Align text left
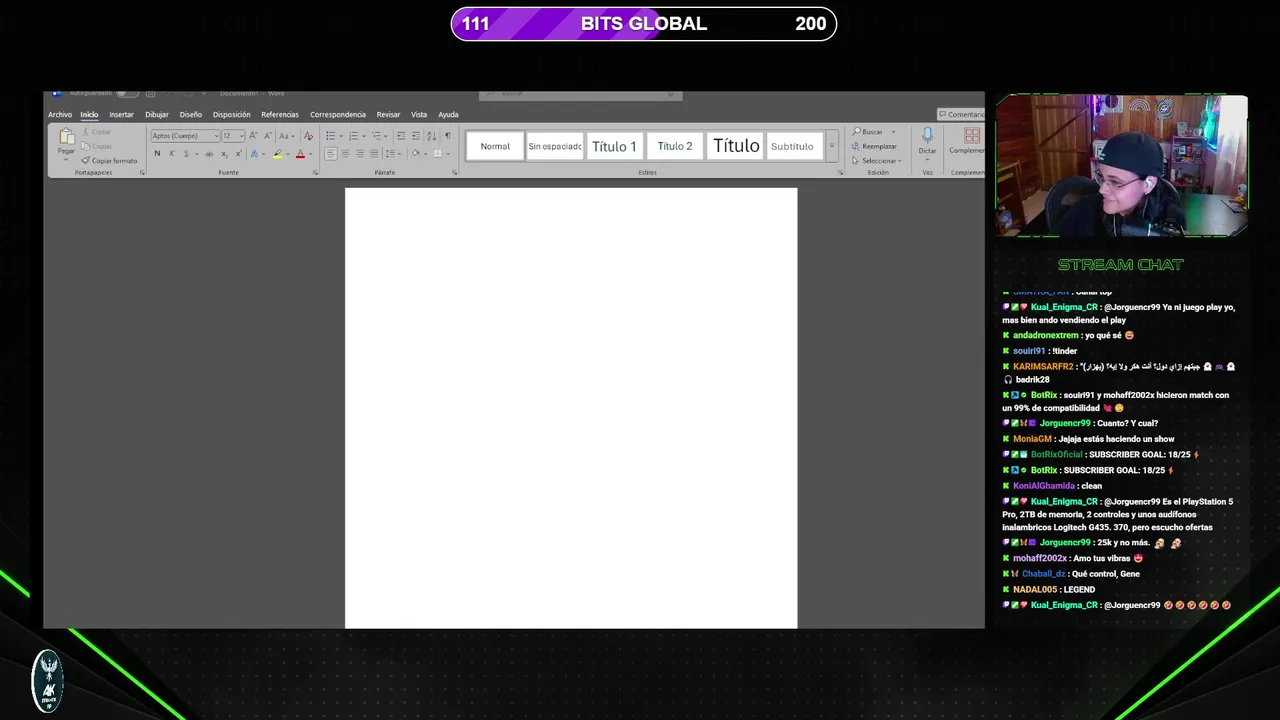Screen dimensions: 1280x720 pos(331,153)
